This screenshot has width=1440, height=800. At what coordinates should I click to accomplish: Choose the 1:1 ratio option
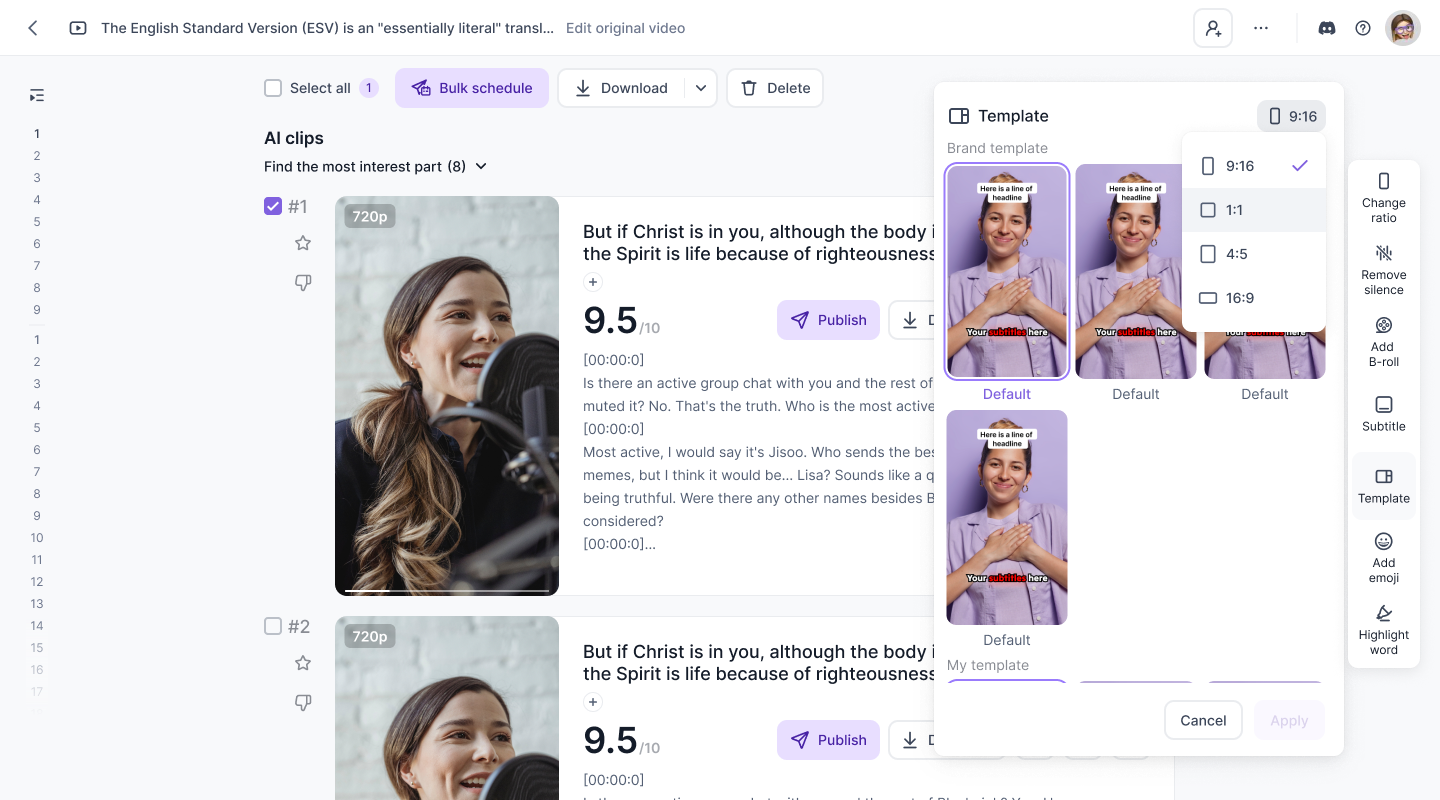point(1254,210)
